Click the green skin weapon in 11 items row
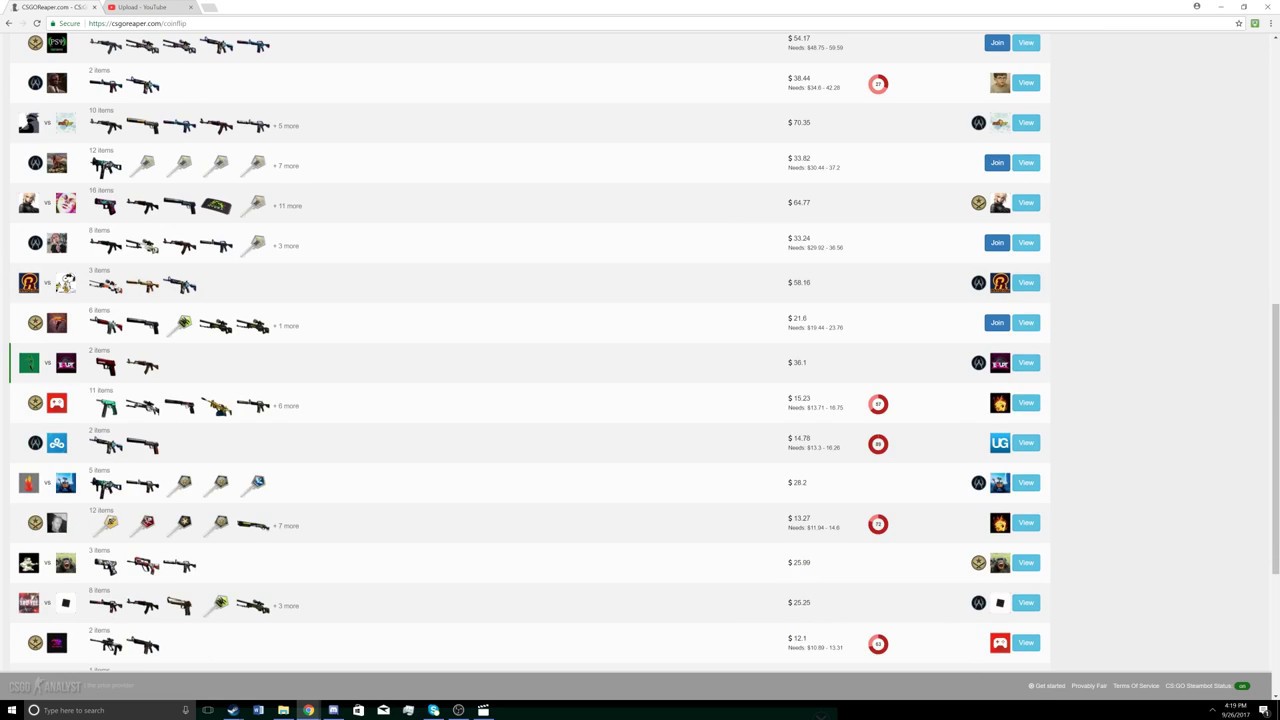Viewport: 1280px width, 720px height. click(106, 406)
